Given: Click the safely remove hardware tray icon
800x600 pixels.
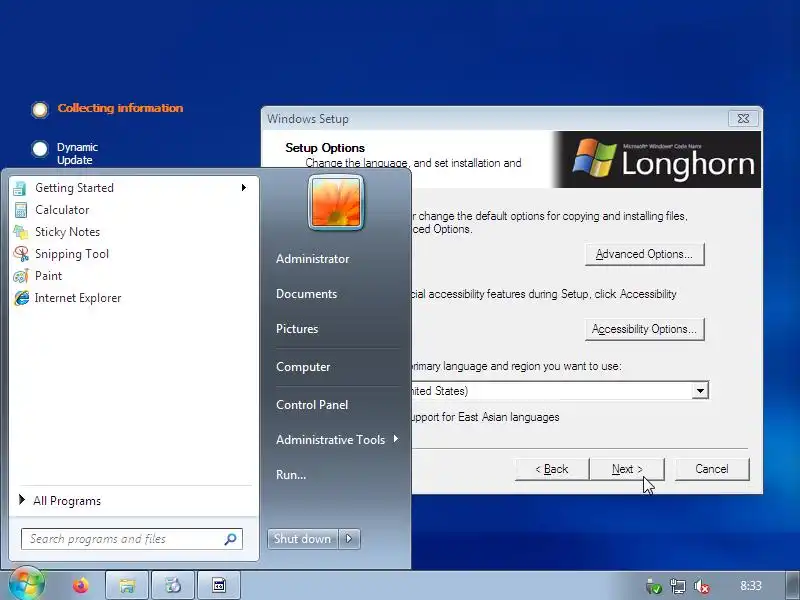Looking at the screenshot, I should pos(654,586).
